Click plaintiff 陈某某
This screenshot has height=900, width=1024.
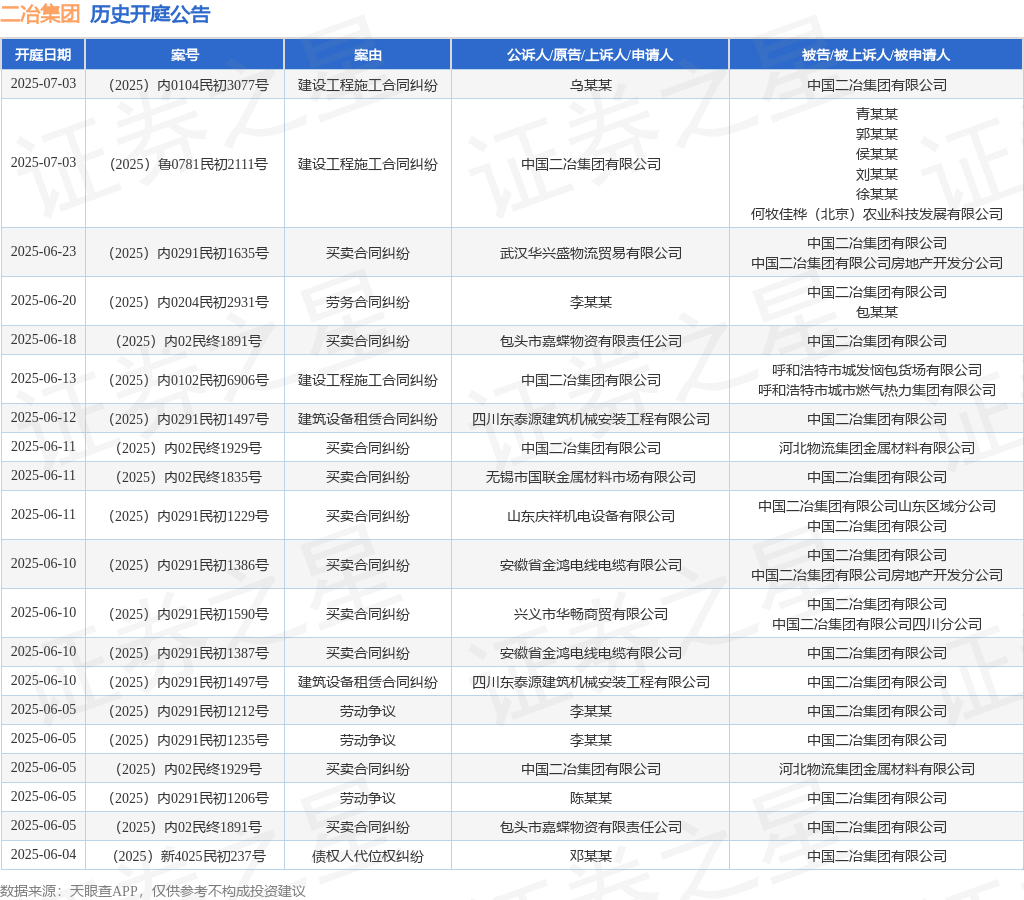590,798
